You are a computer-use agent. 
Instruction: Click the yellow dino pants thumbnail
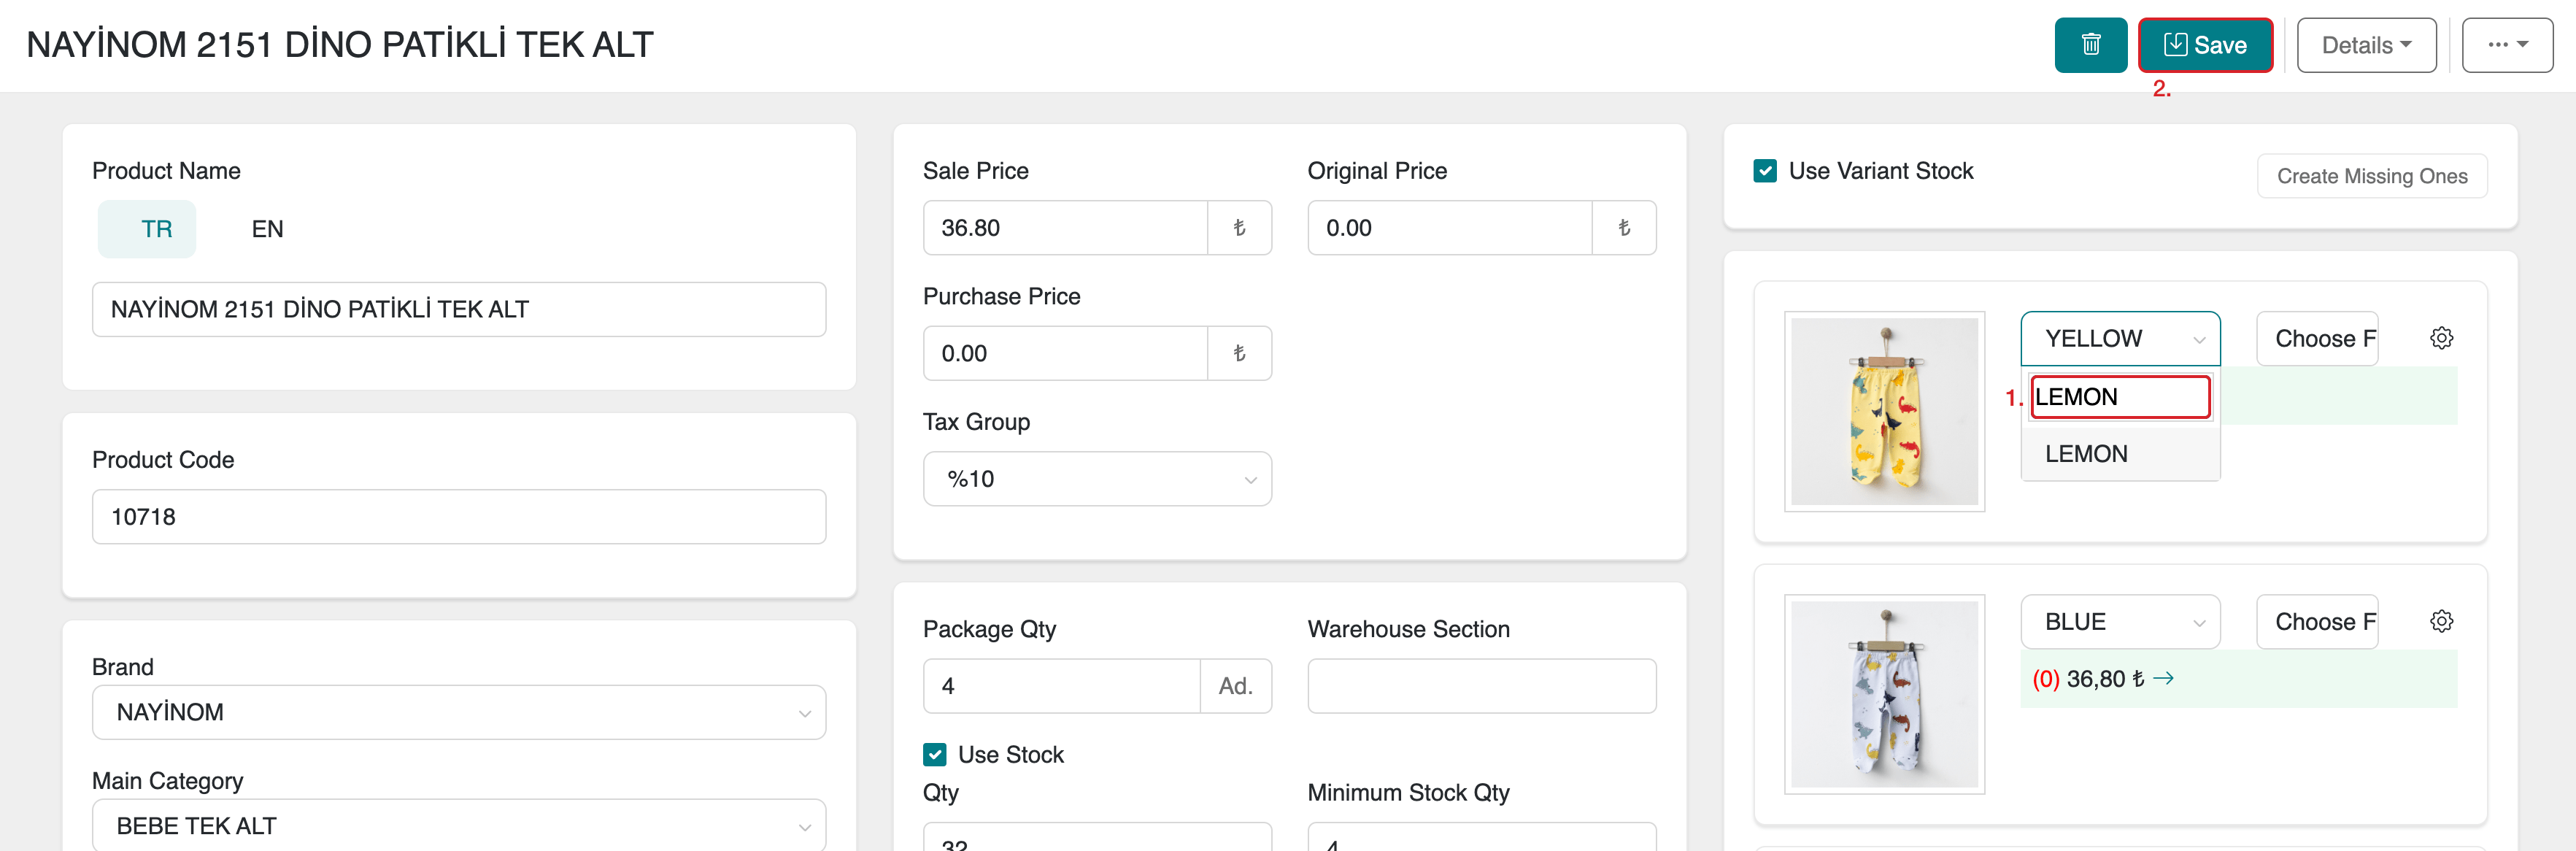click(x=1884, y=411)
